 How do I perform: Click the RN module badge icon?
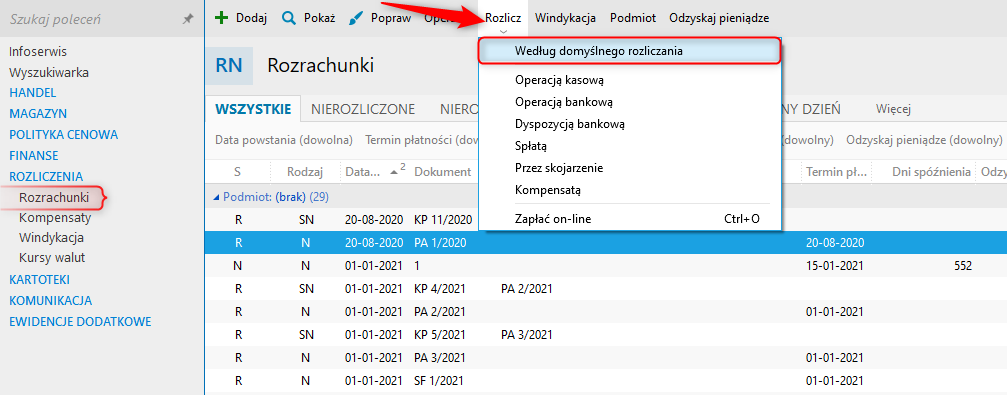point(229,66)
